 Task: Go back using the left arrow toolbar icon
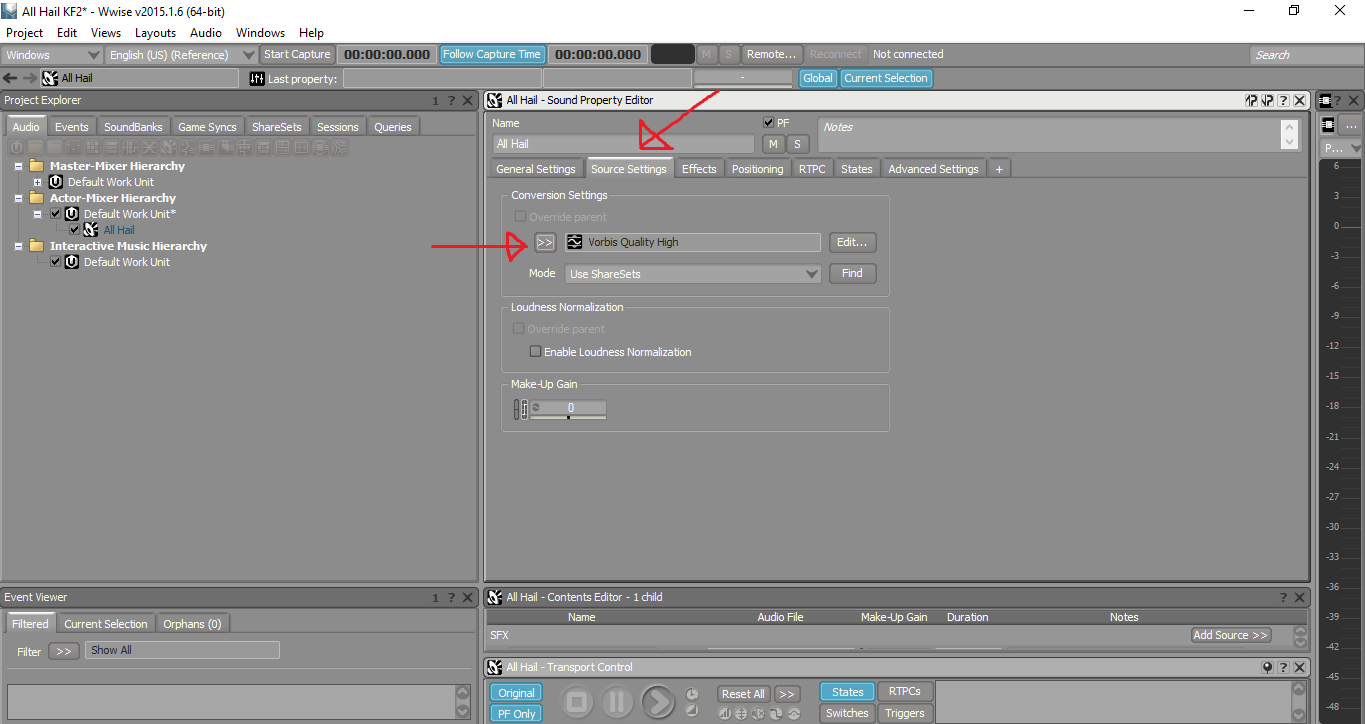(10, 78)
